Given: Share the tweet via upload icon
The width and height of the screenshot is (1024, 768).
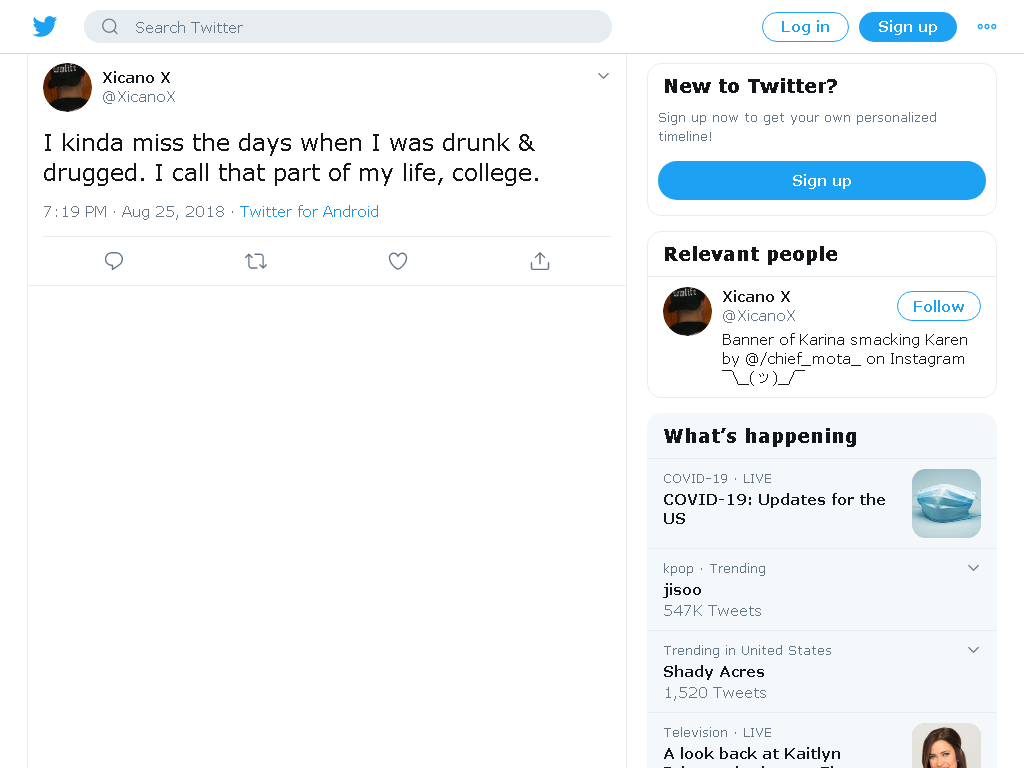Looking at the screenshot, I should pos(539,261).
